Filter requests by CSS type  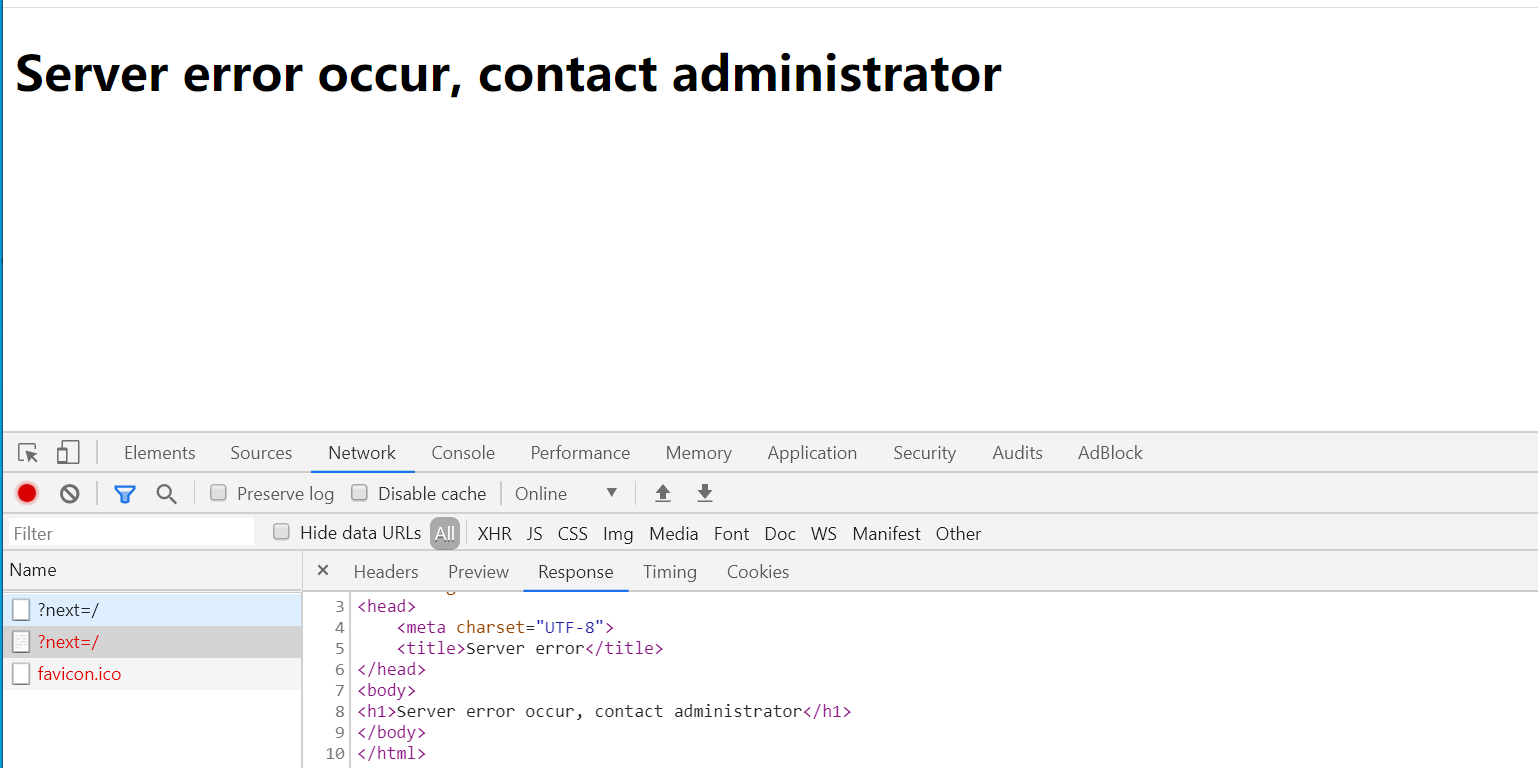[x=572, y=533]
